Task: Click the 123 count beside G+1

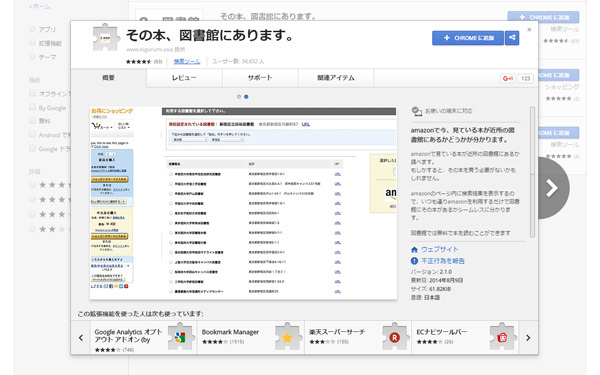Action: [525, 78]
